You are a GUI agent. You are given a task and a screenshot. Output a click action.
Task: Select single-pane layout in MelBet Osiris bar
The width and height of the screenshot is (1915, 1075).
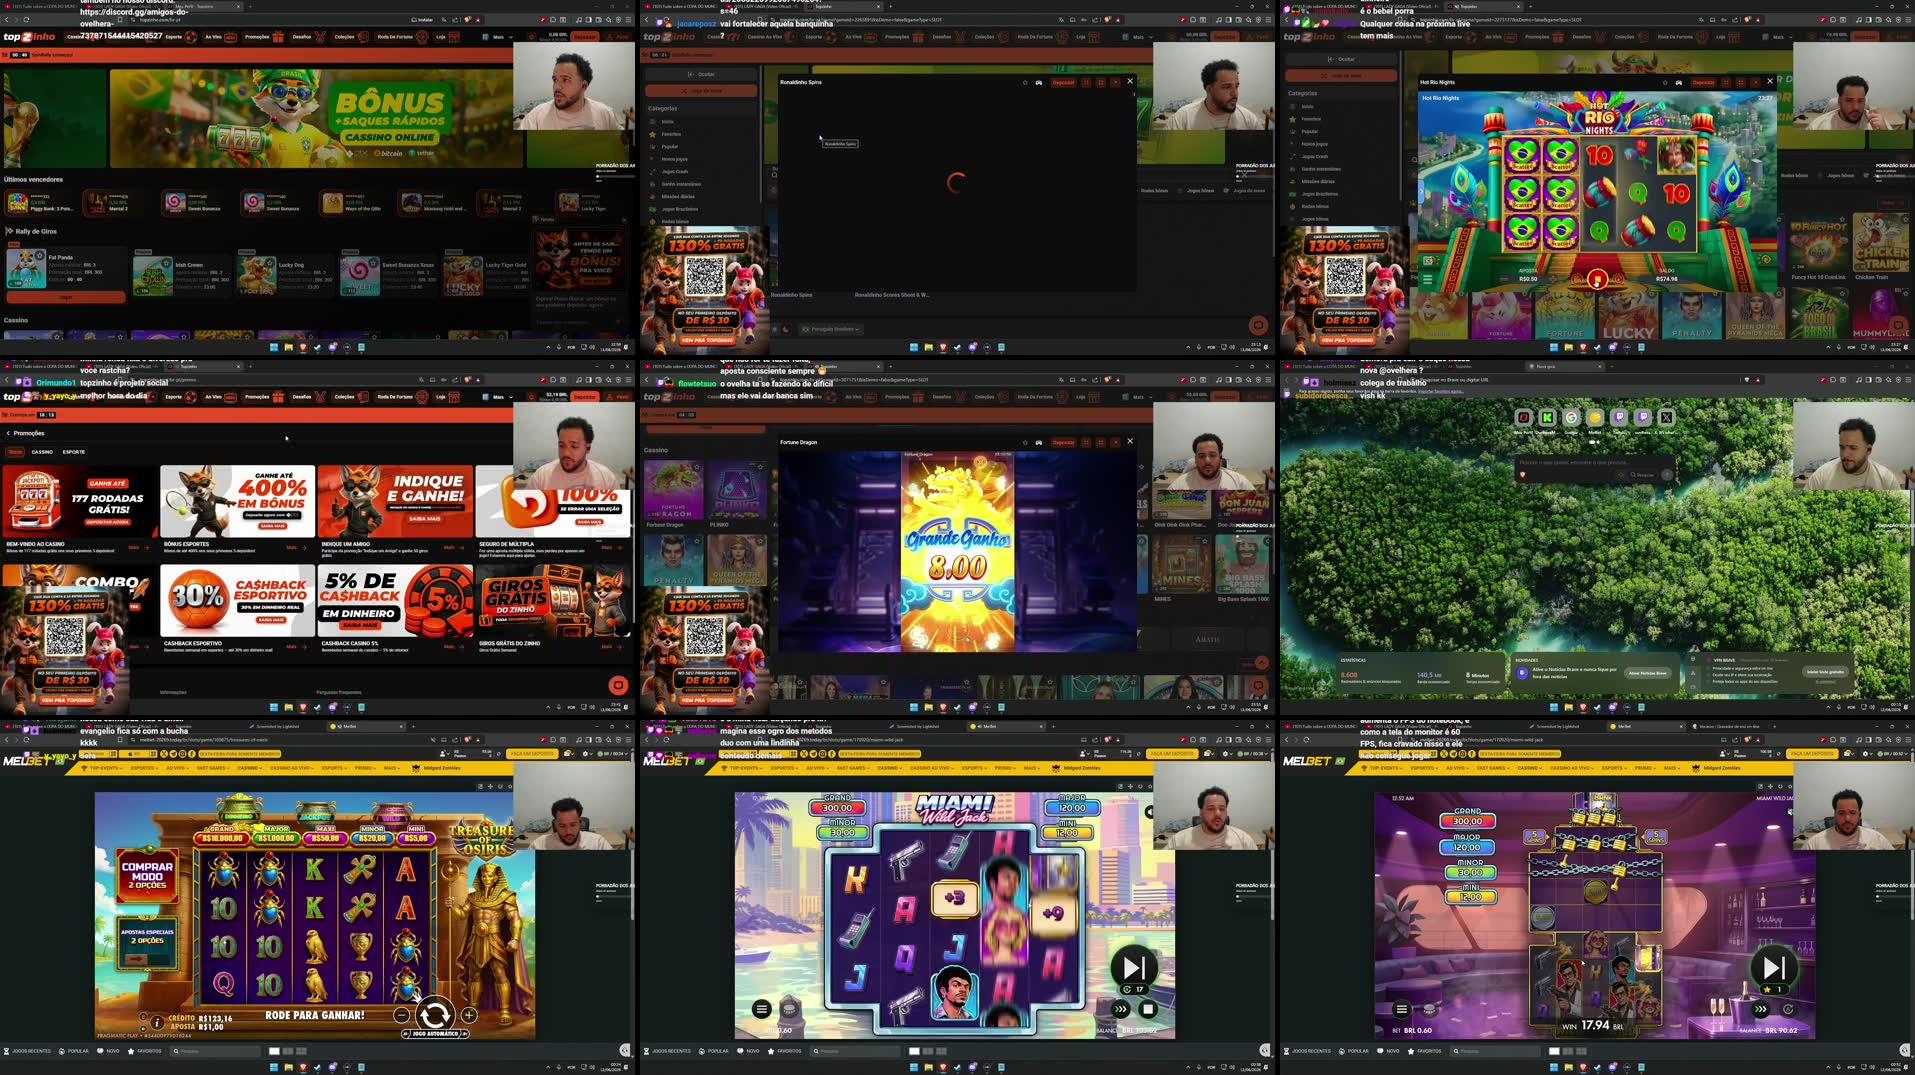coord(274,1051)
